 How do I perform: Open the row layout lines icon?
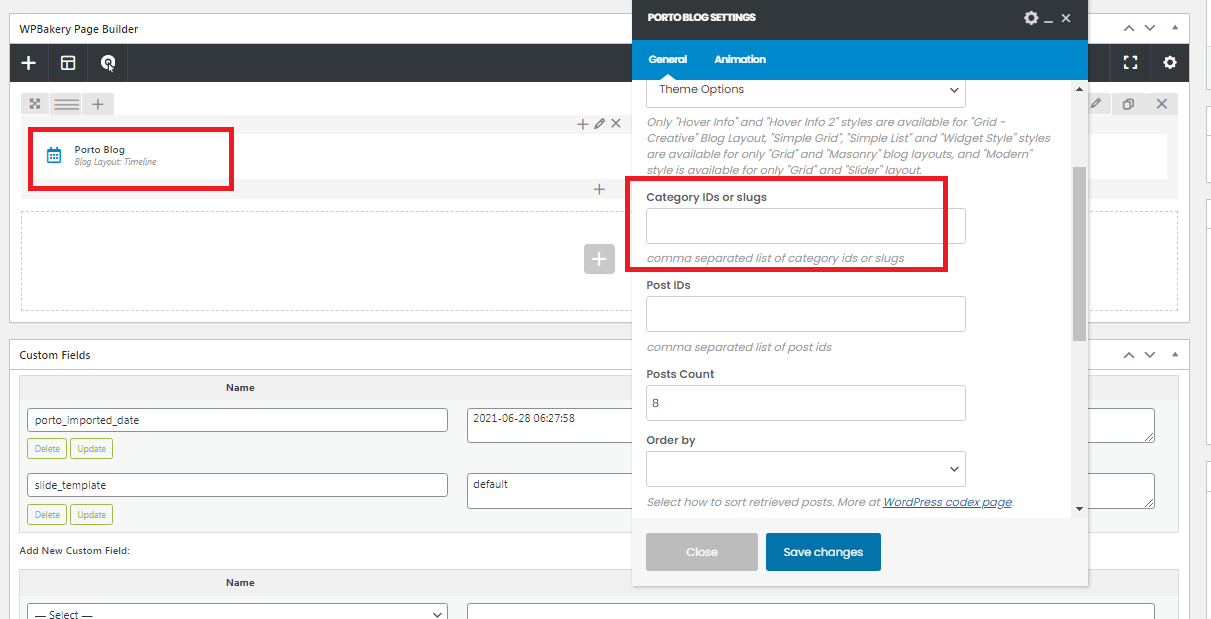click(67, 104)
